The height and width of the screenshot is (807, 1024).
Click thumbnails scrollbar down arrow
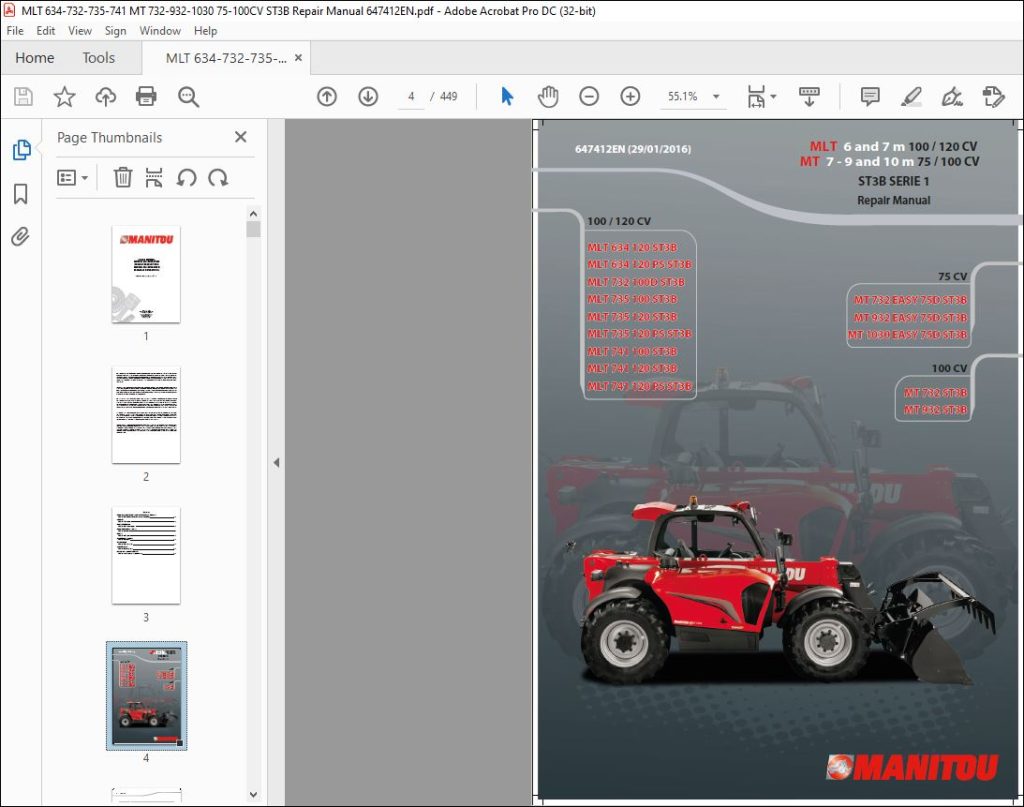(x=253, y=795)
